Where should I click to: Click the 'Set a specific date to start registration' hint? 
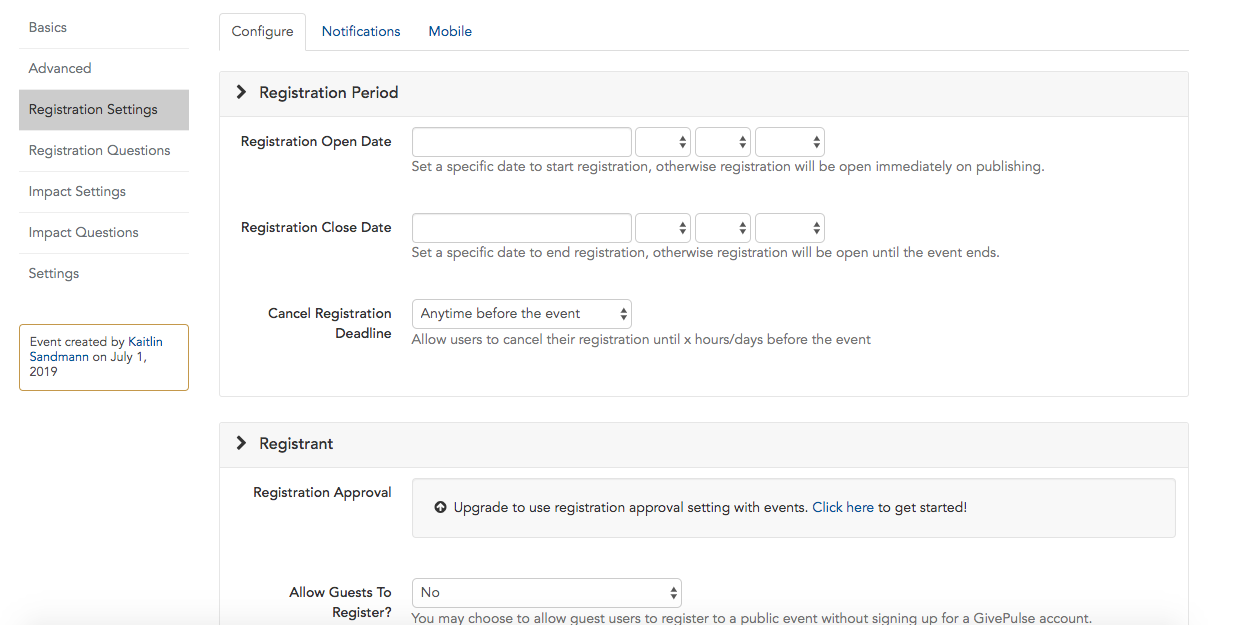point(728,167)
